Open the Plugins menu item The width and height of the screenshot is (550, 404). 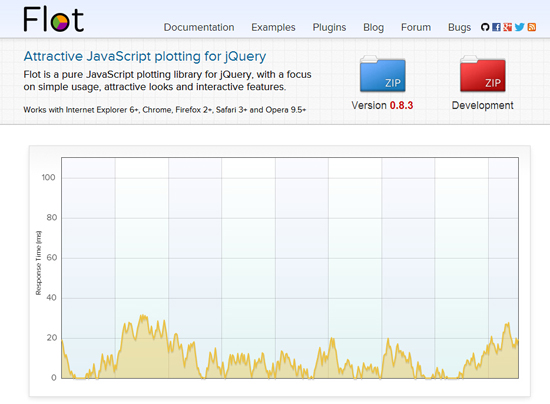(x=329, y=27)
